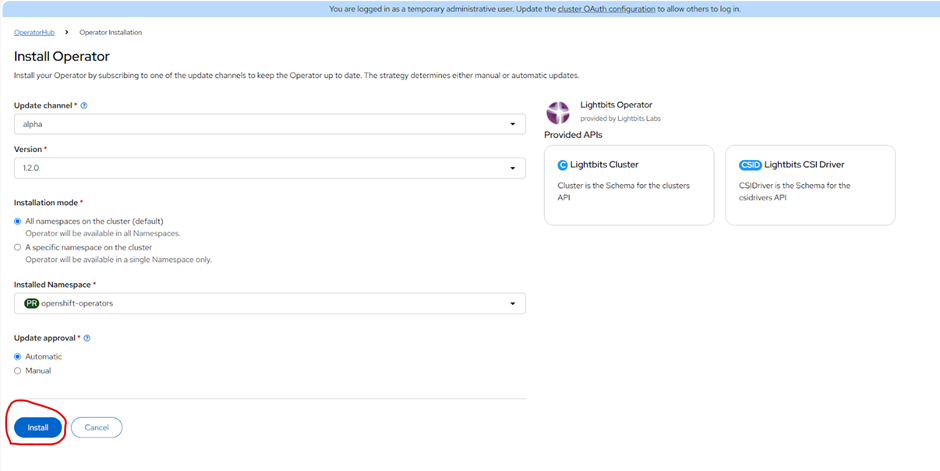Click the Lightbits Cluster API card
This screenshot has width=940, height=471.
coord(629,185)
